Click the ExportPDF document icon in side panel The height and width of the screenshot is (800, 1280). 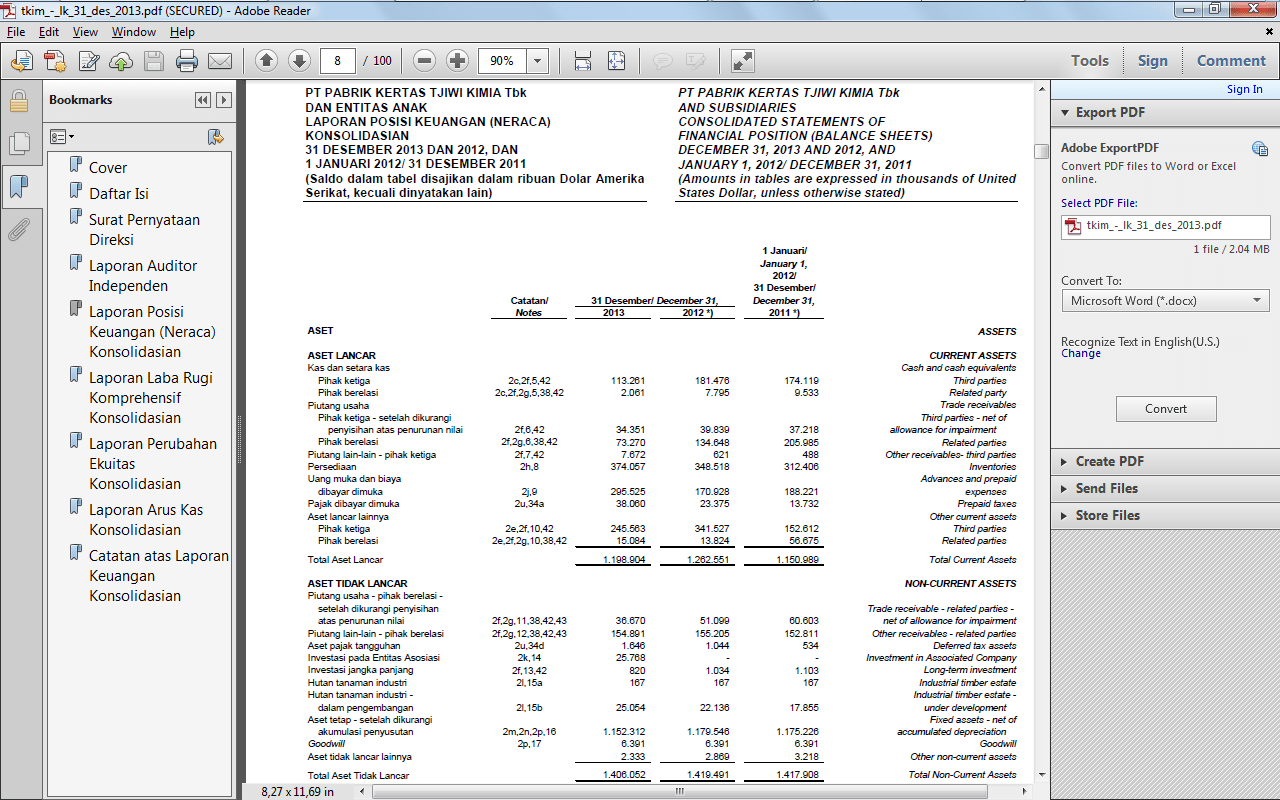click(x=1258, y=149)
